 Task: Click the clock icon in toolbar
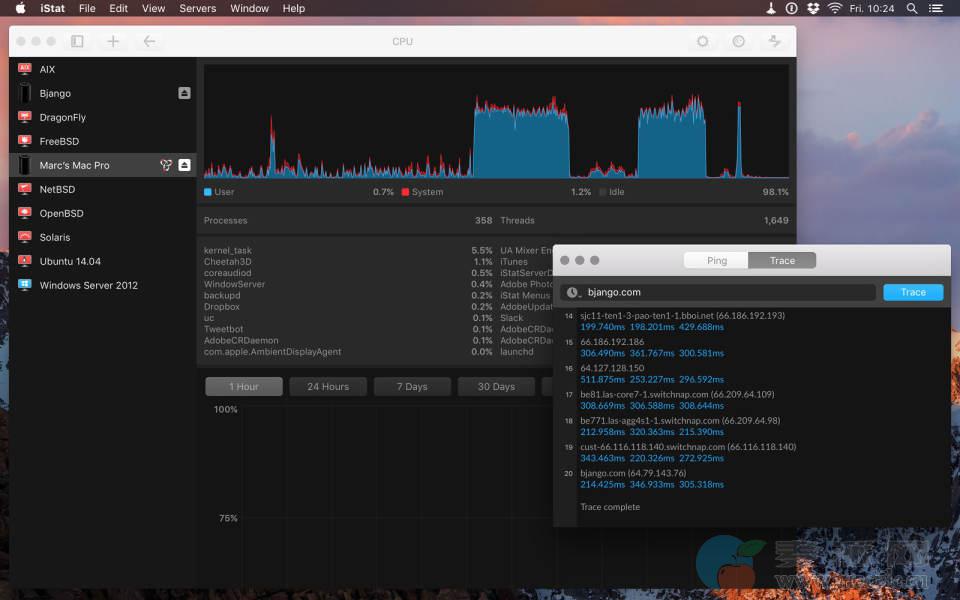point(739,41)
